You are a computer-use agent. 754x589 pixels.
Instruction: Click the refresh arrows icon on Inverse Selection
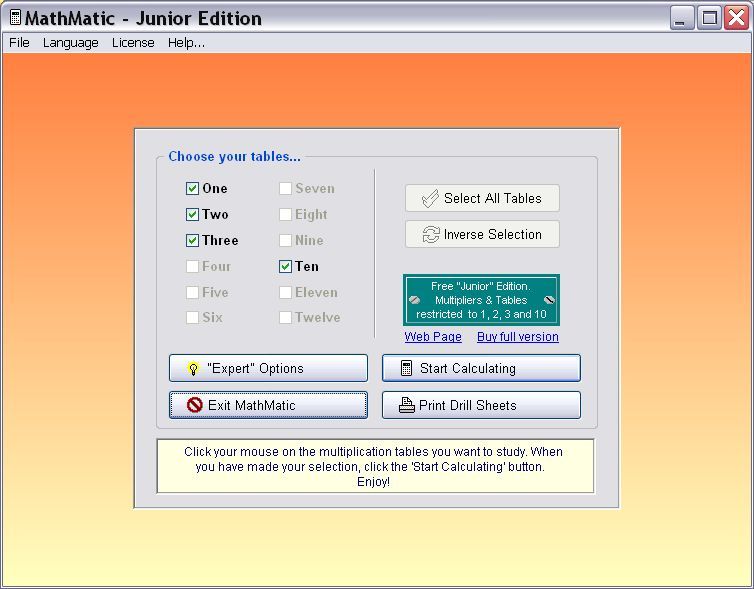pyautogui.click(x=431, y=235)
